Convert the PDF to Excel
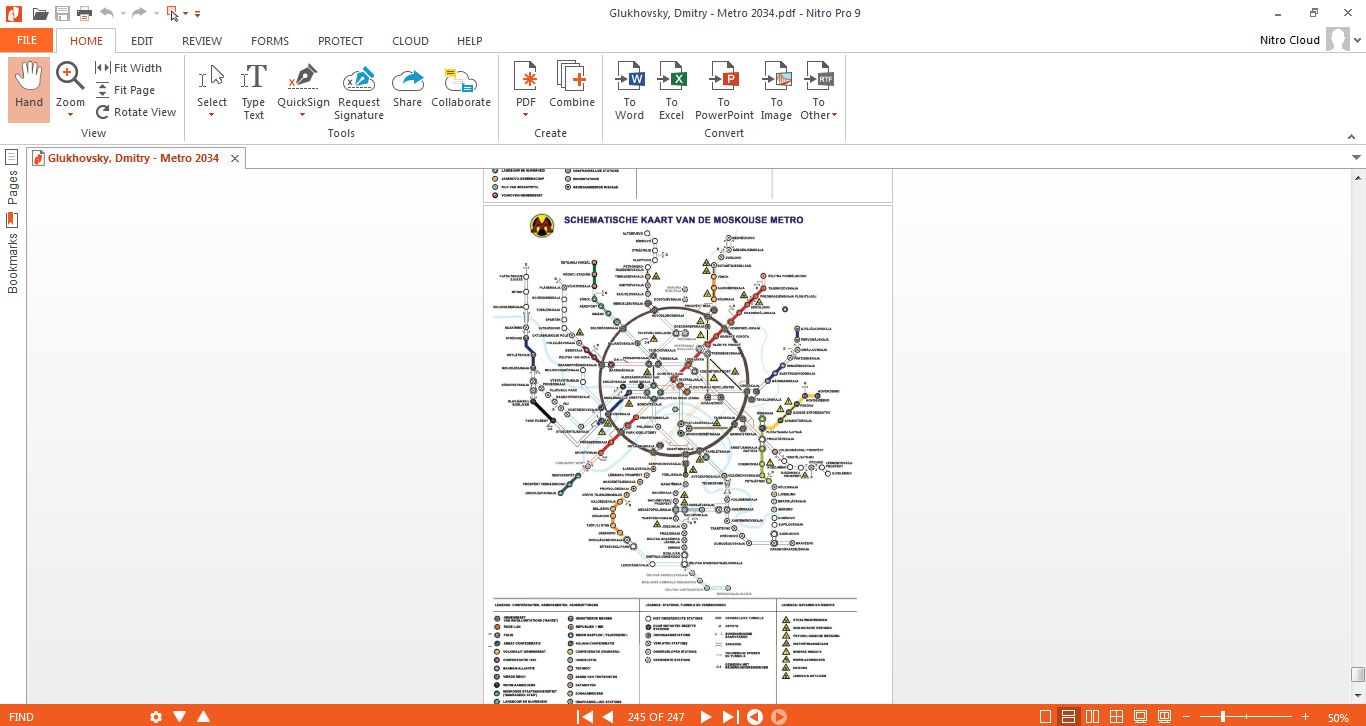This screenshot has height=726, width=1366. (672, 91)
